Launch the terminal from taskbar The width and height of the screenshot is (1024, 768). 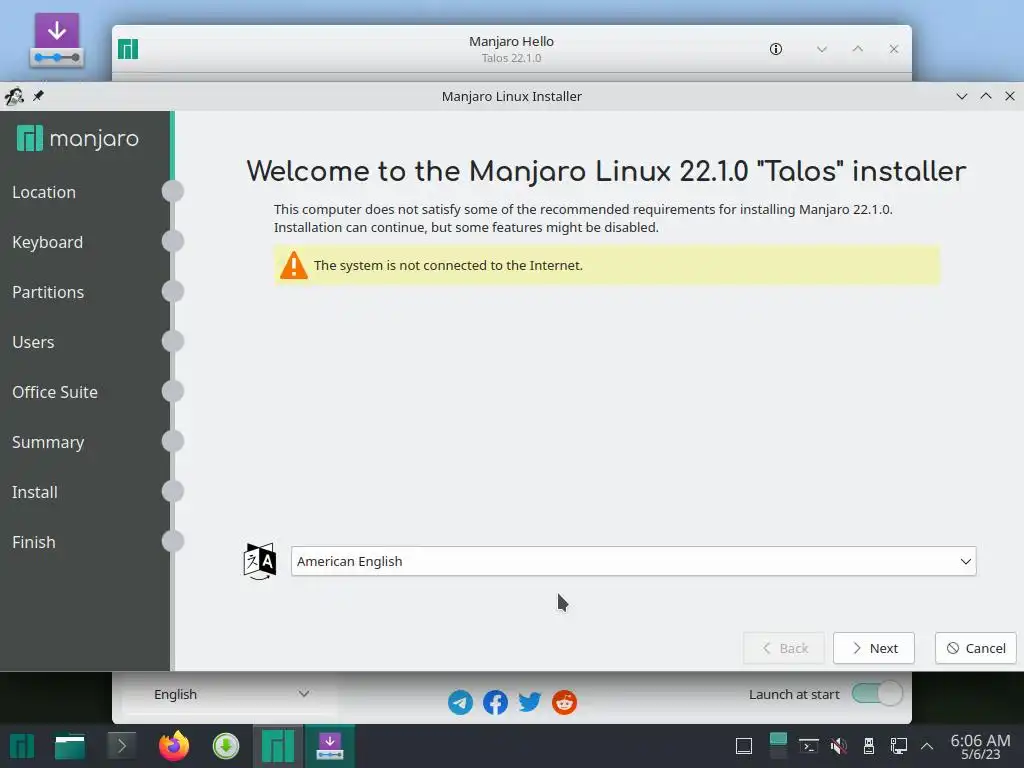point(121,746)
